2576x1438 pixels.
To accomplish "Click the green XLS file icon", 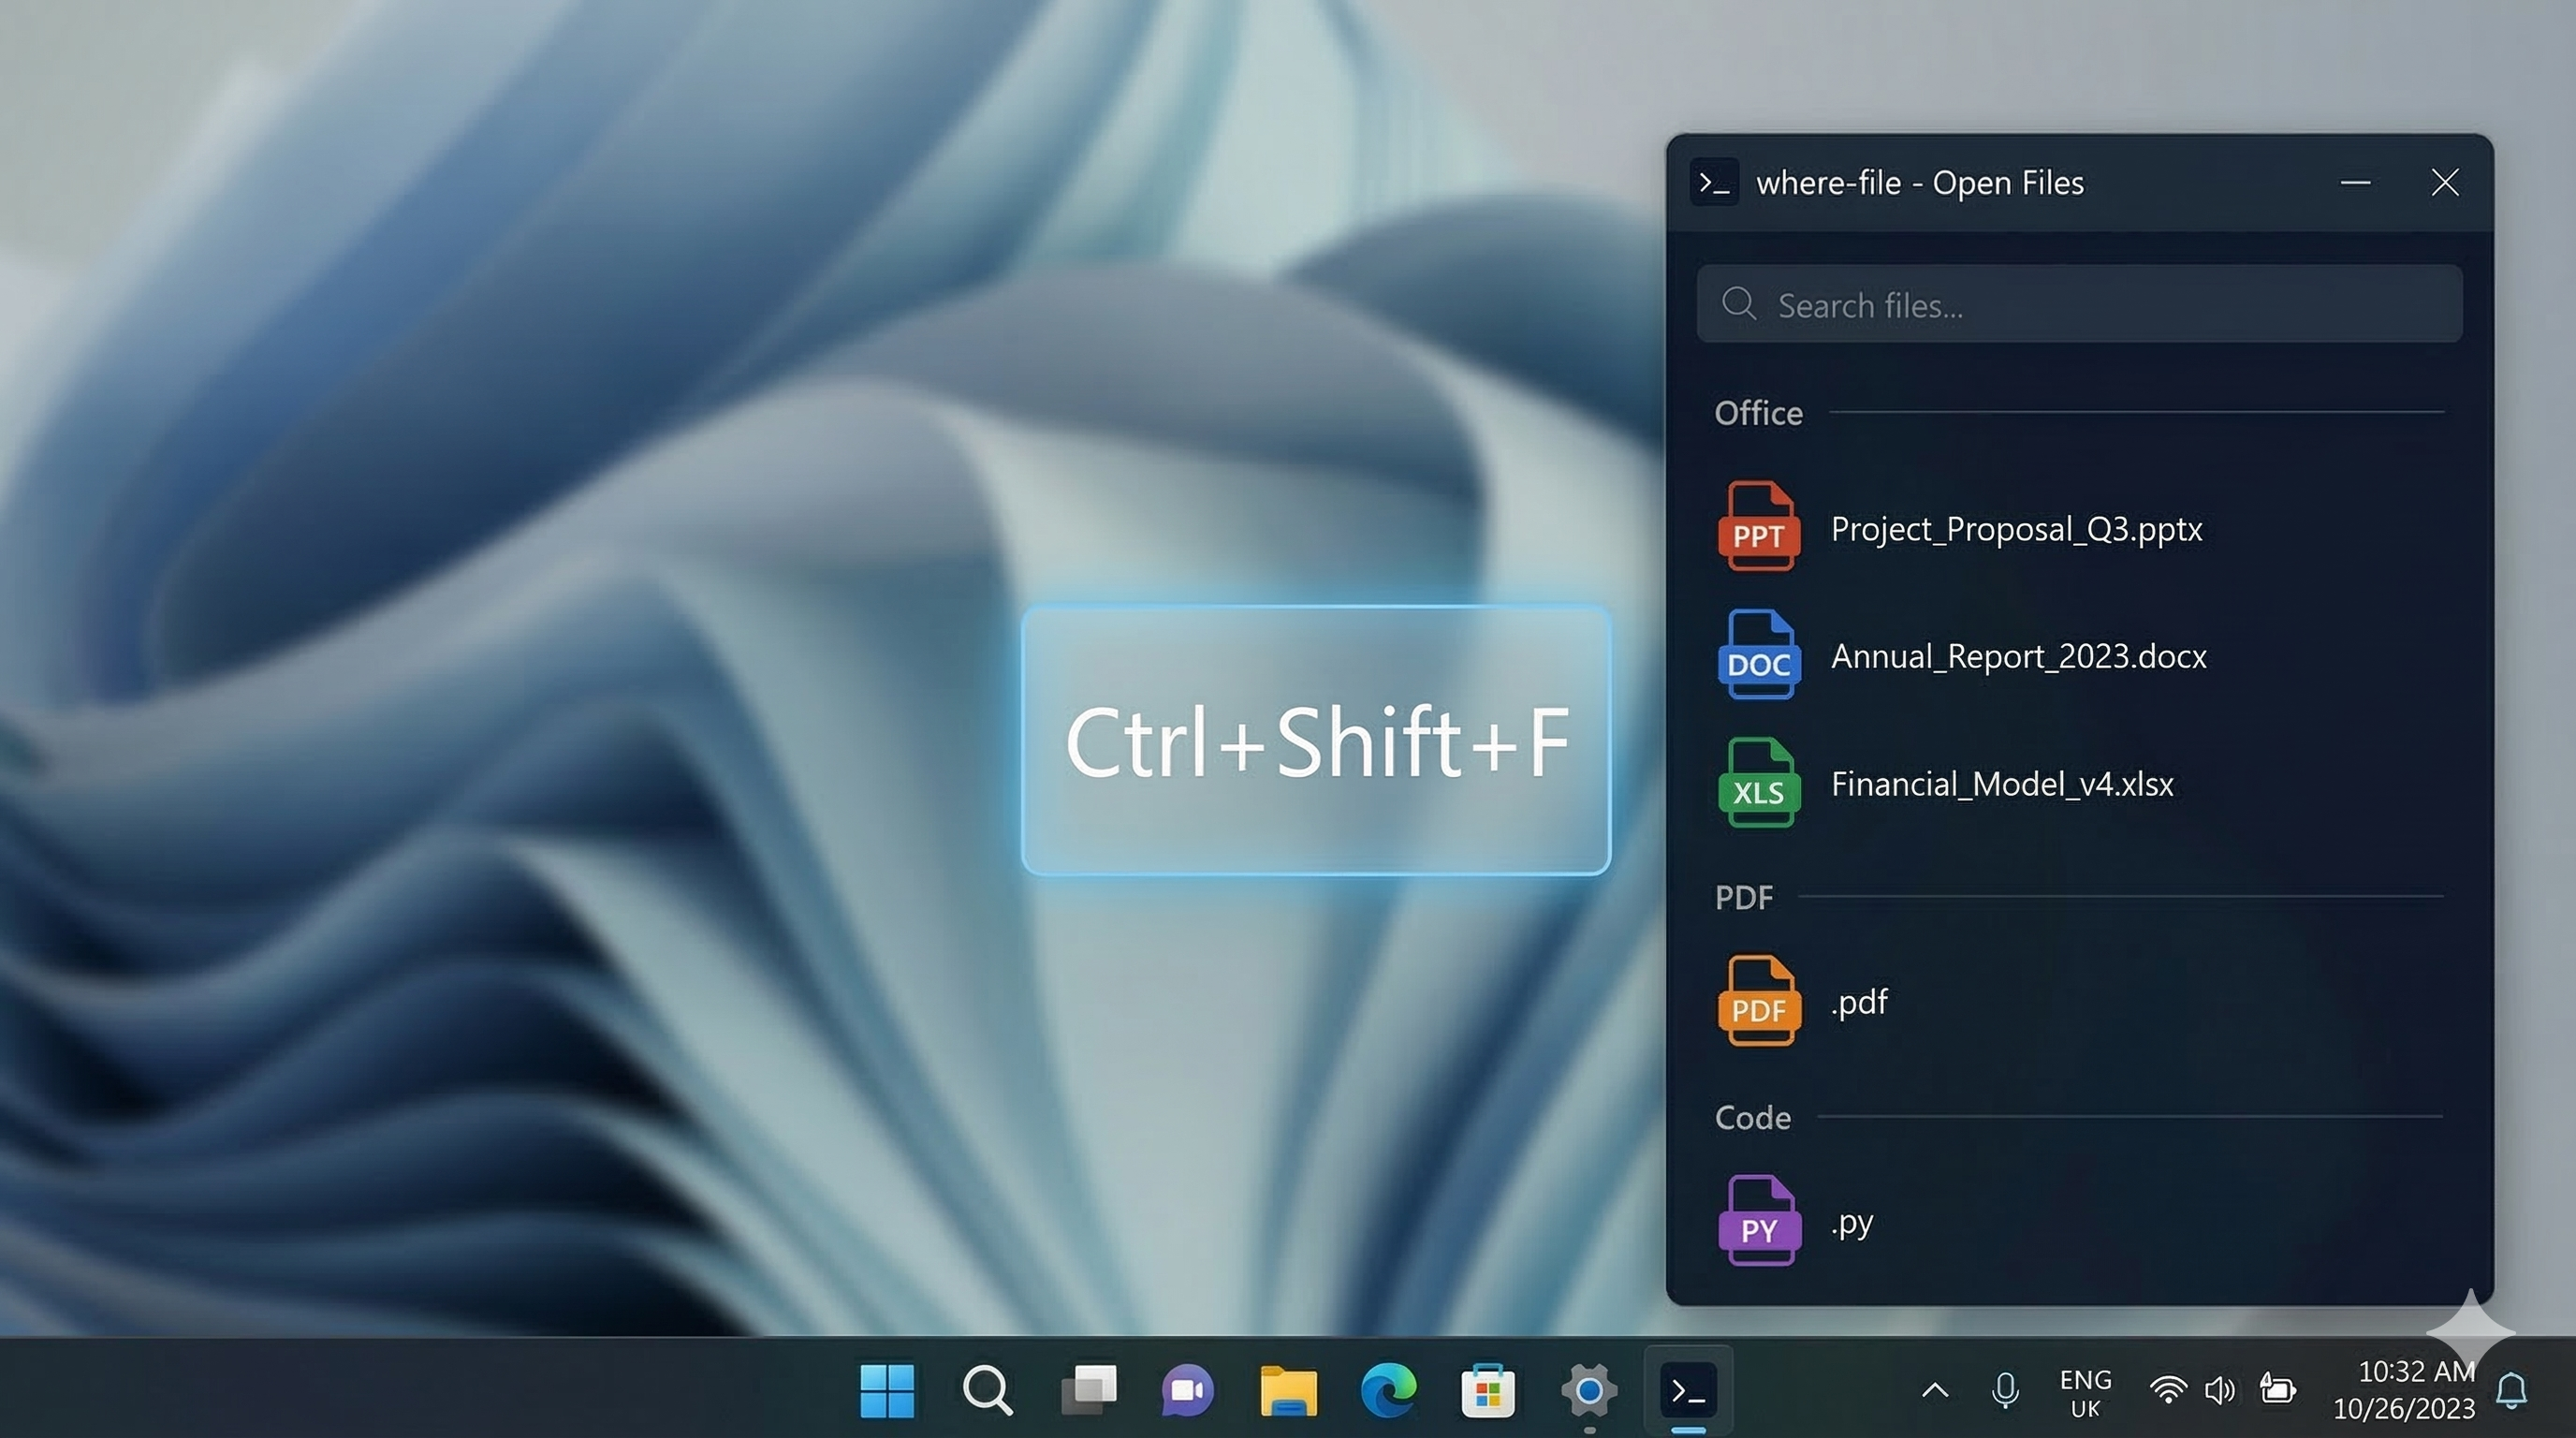I will (1758, 783).
